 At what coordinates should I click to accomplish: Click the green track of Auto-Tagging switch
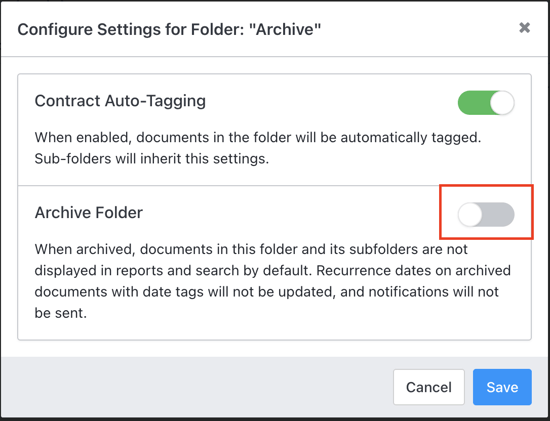click(474, 103)
